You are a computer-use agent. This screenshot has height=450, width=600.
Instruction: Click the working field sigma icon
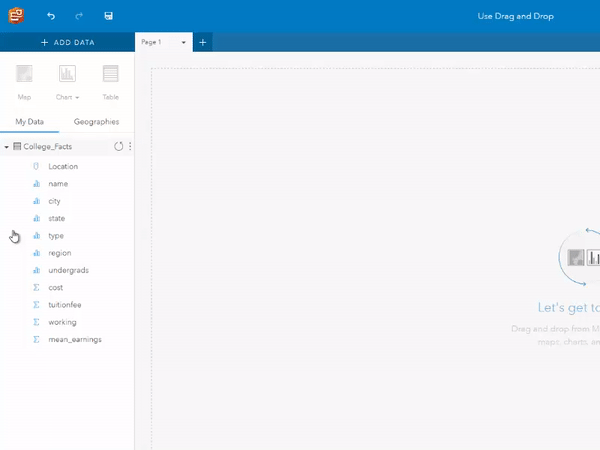(36, 322)
